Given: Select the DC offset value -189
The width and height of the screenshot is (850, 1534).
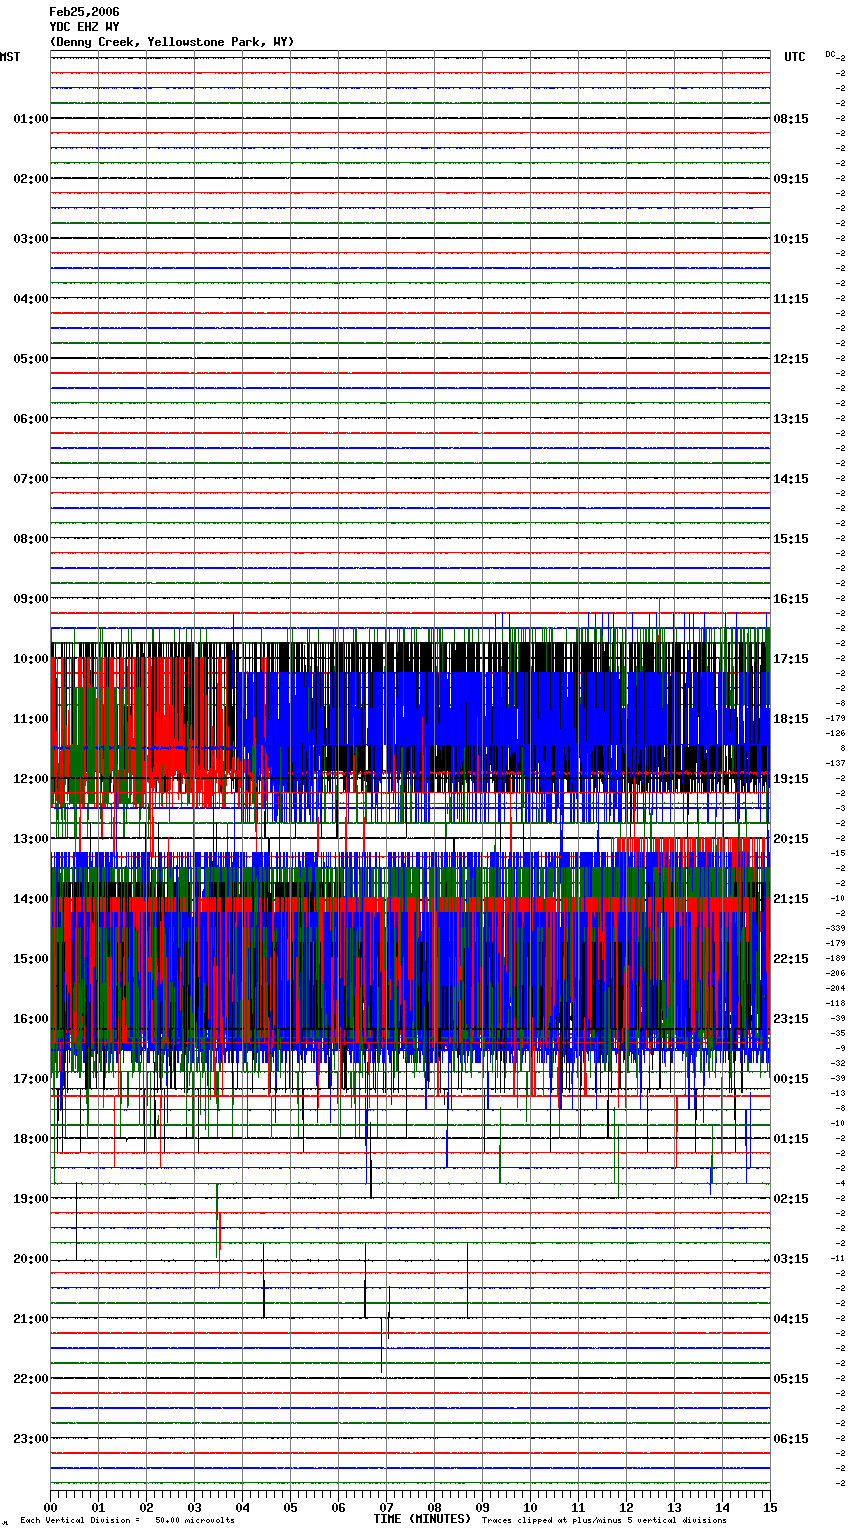Looking at the screenshot, I should click(836, 959).
